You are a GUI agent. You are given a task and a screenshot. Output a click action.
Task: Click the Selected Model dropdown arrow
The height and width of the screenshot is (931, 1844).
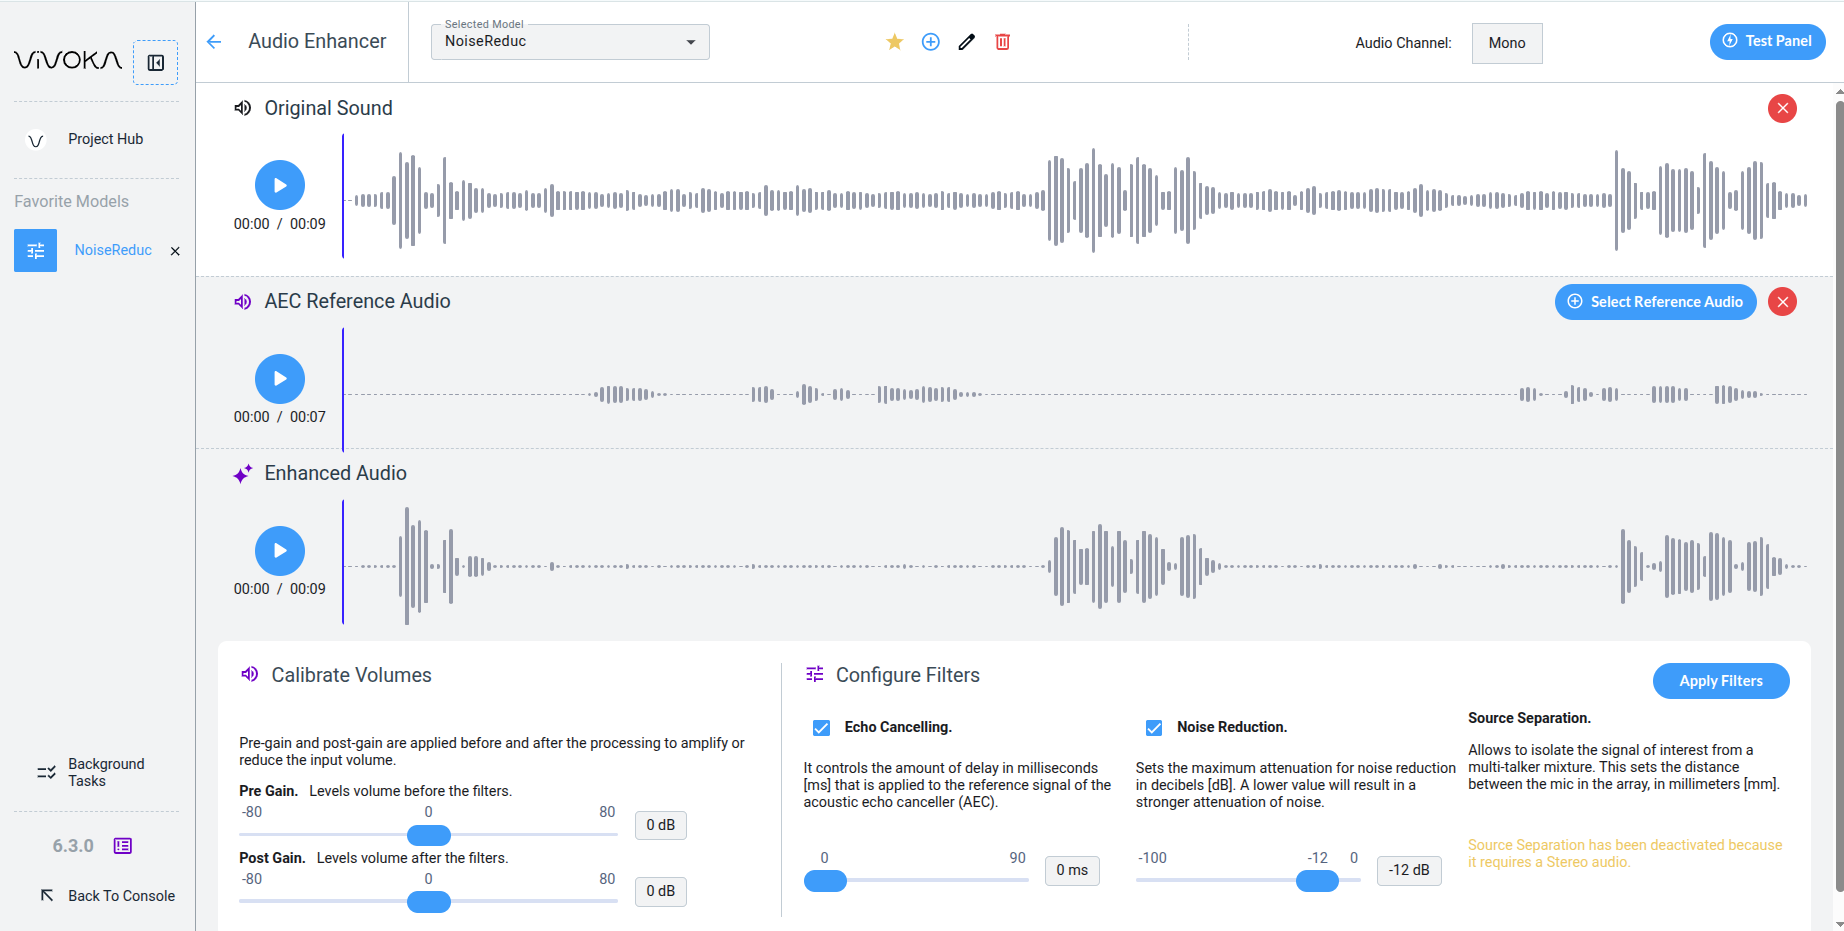(x=690, y=42)
